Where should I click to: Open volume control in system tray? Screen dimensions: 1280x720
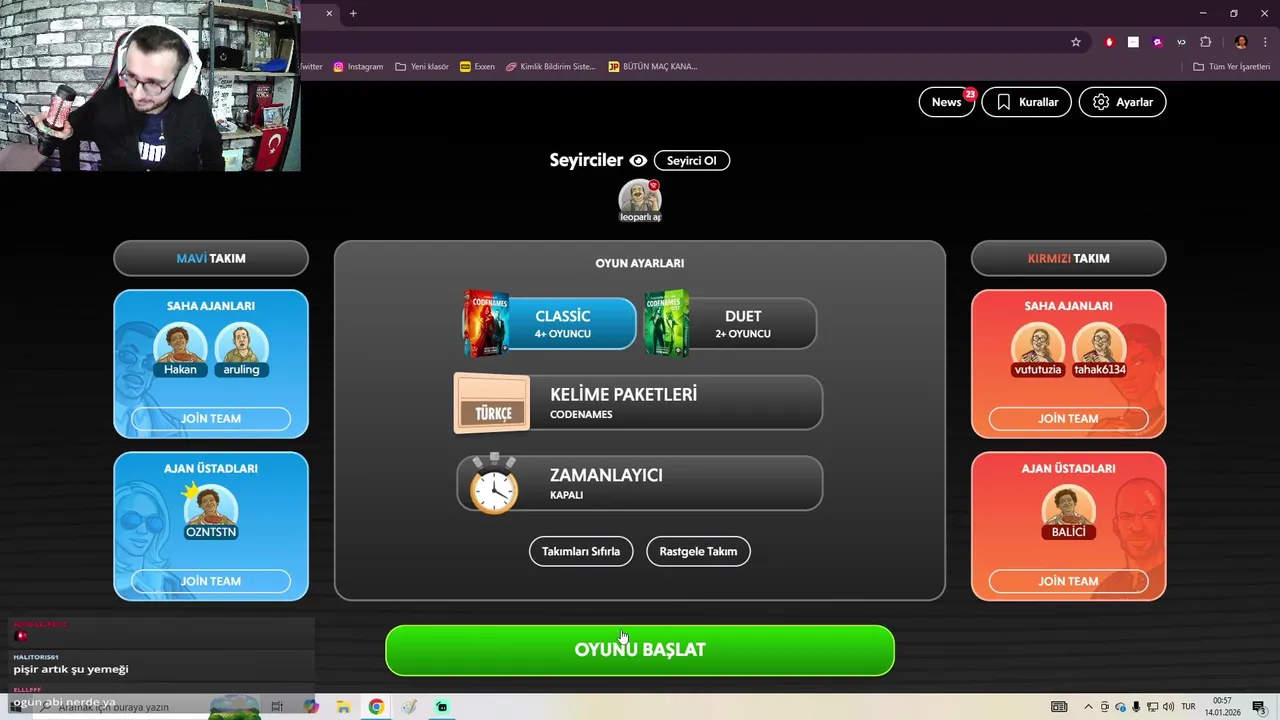click(1168, 707)
